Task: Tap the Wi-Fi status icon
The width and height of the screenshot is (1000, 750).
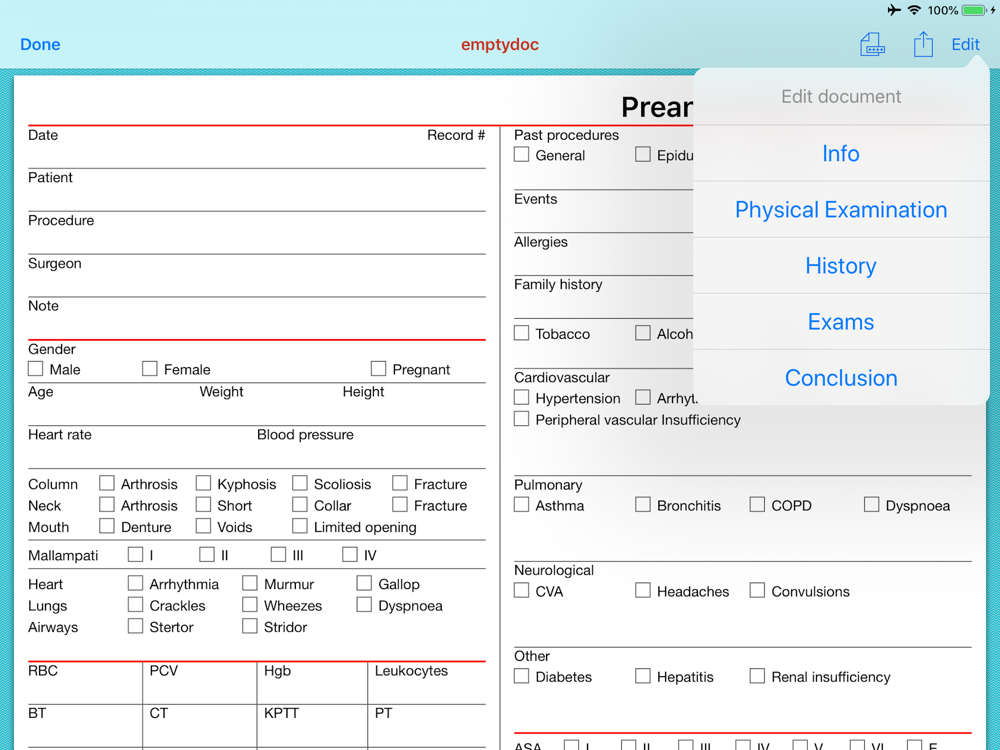Action: pos(914,10)
